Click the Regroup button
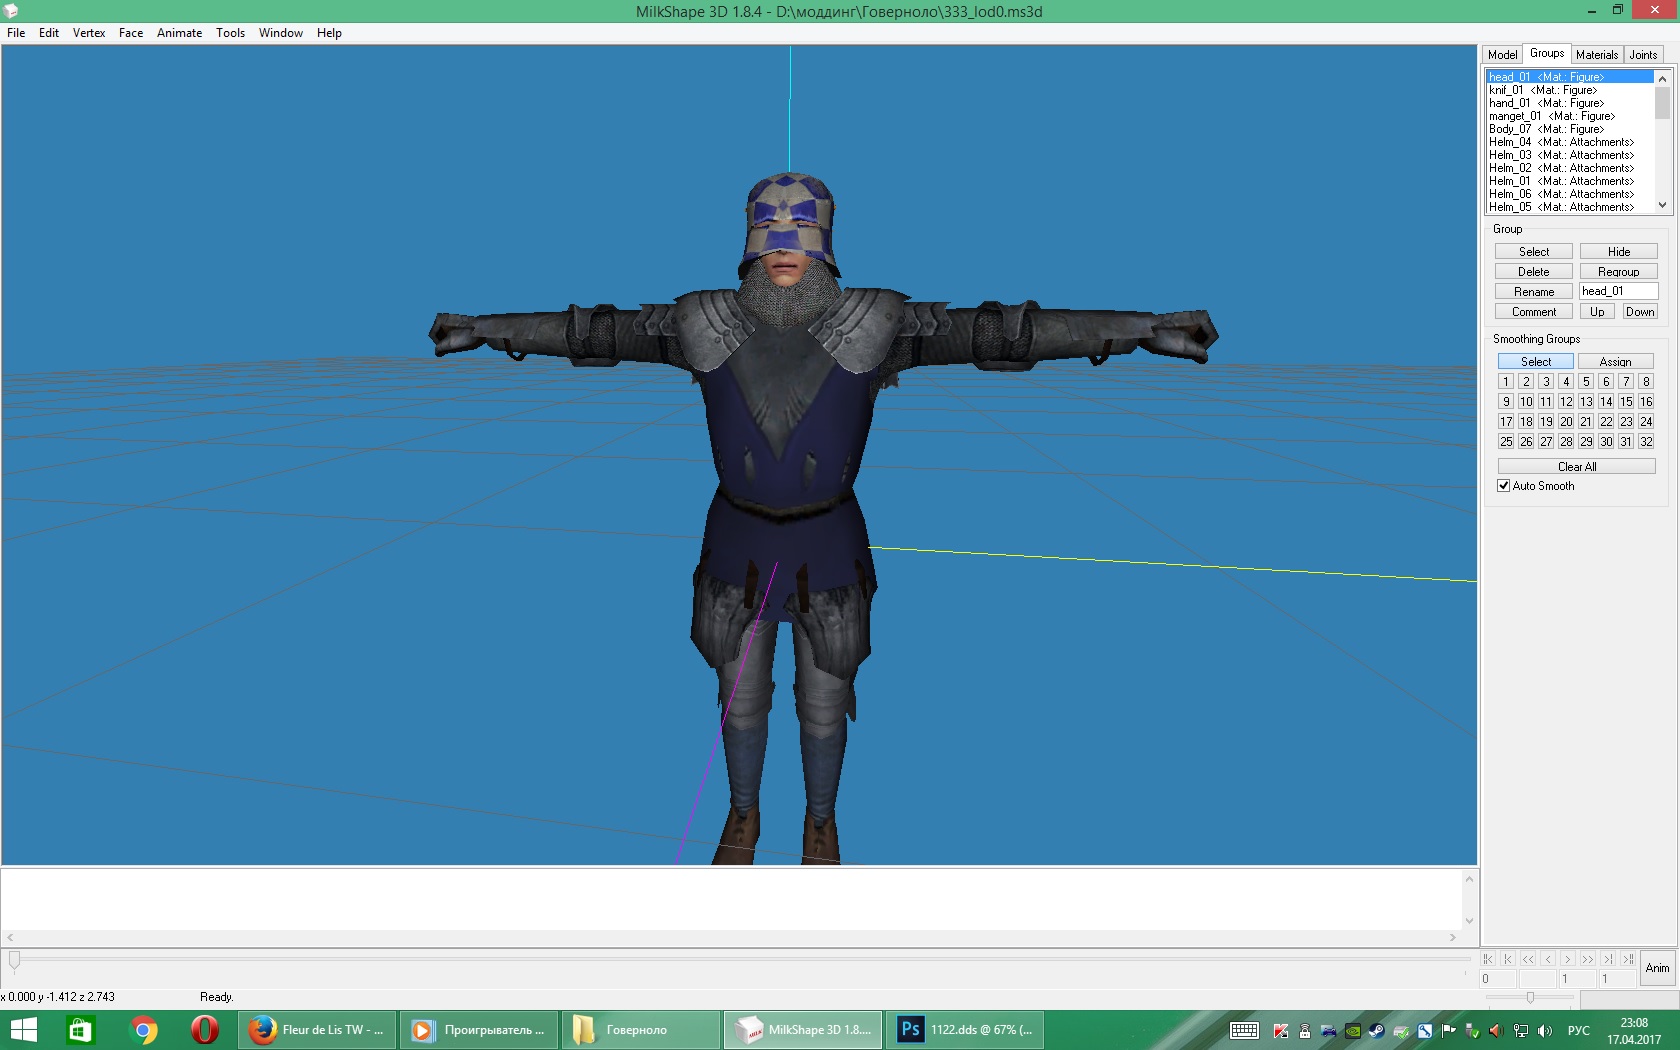 click(1619, 272)
